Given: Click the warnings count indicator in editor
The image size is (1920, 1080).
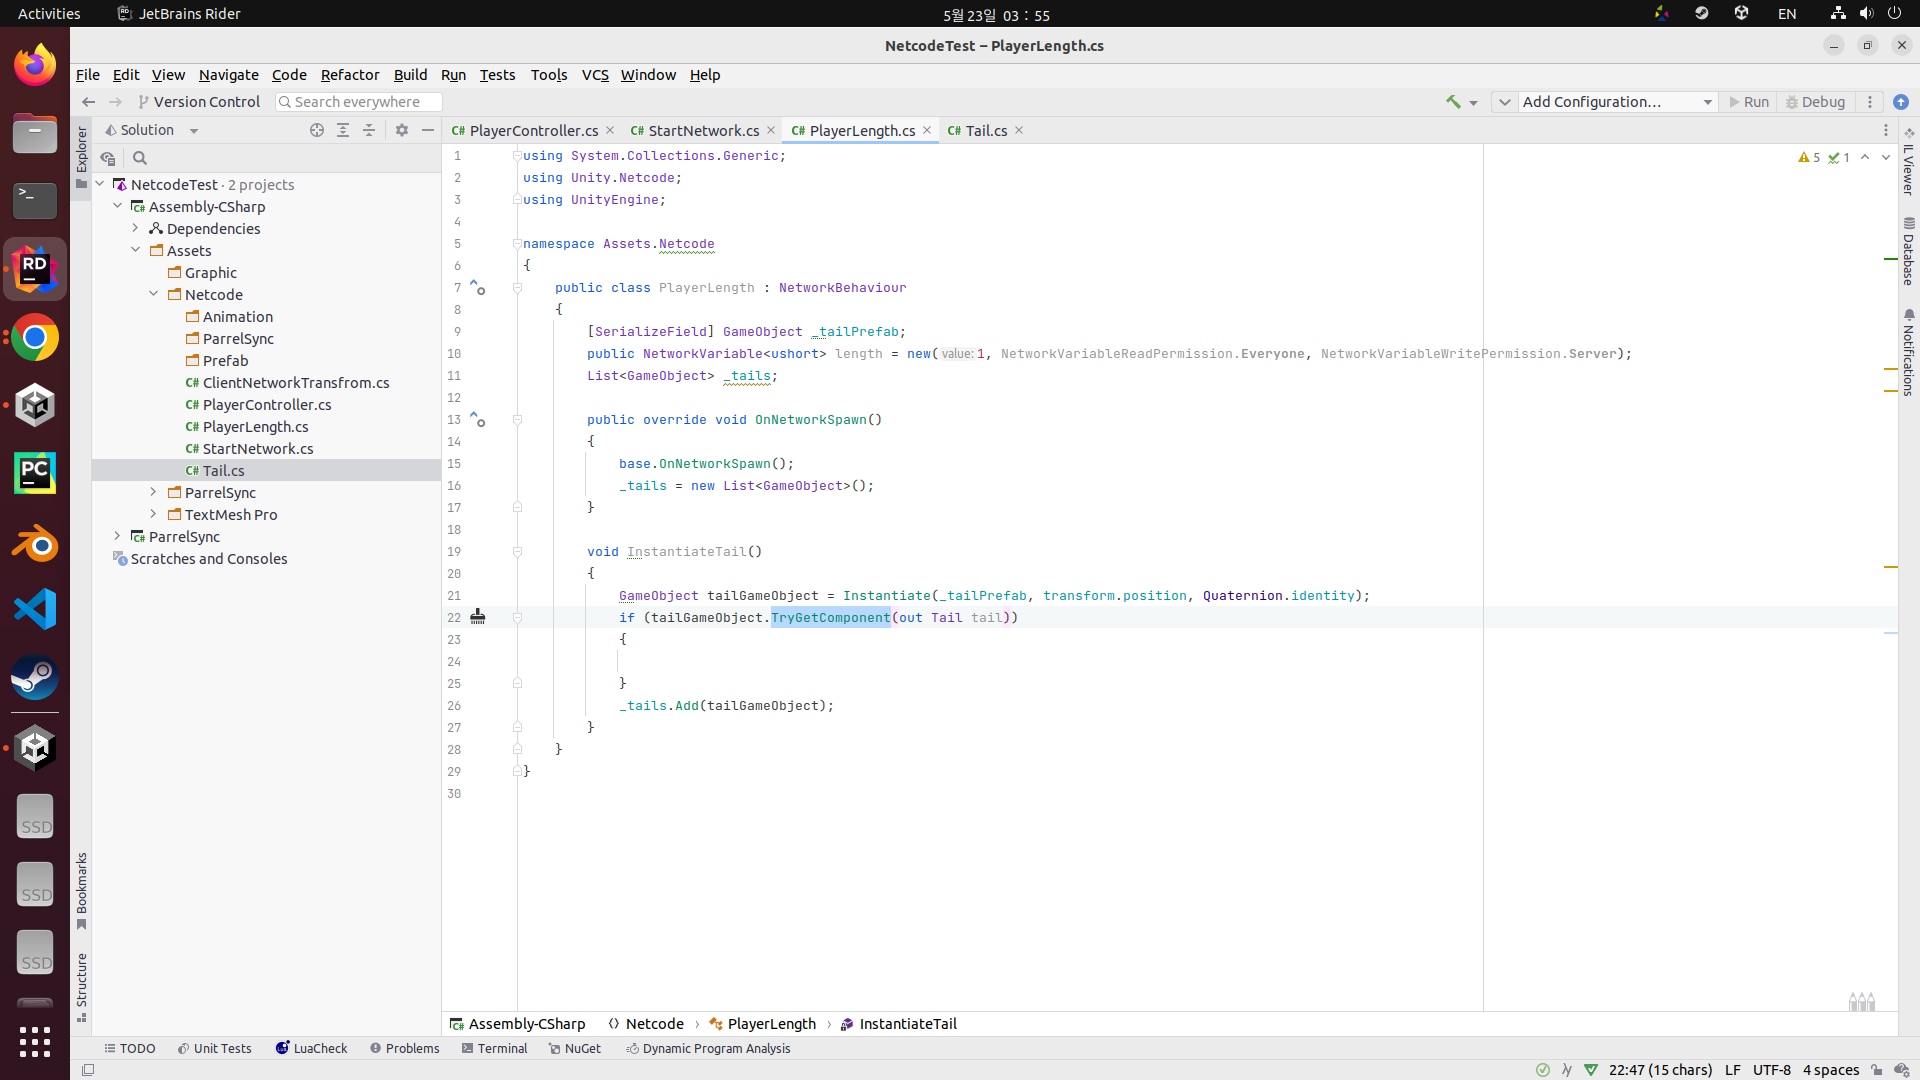Looking at the screenshot, I should 1809,158.
